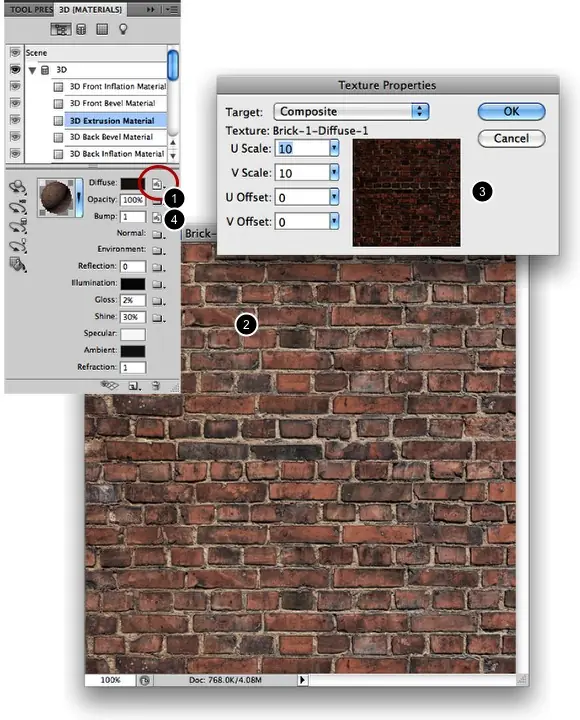Switch to the Tool Presets tab
The image size is (580, 720).
coord(30,9)
